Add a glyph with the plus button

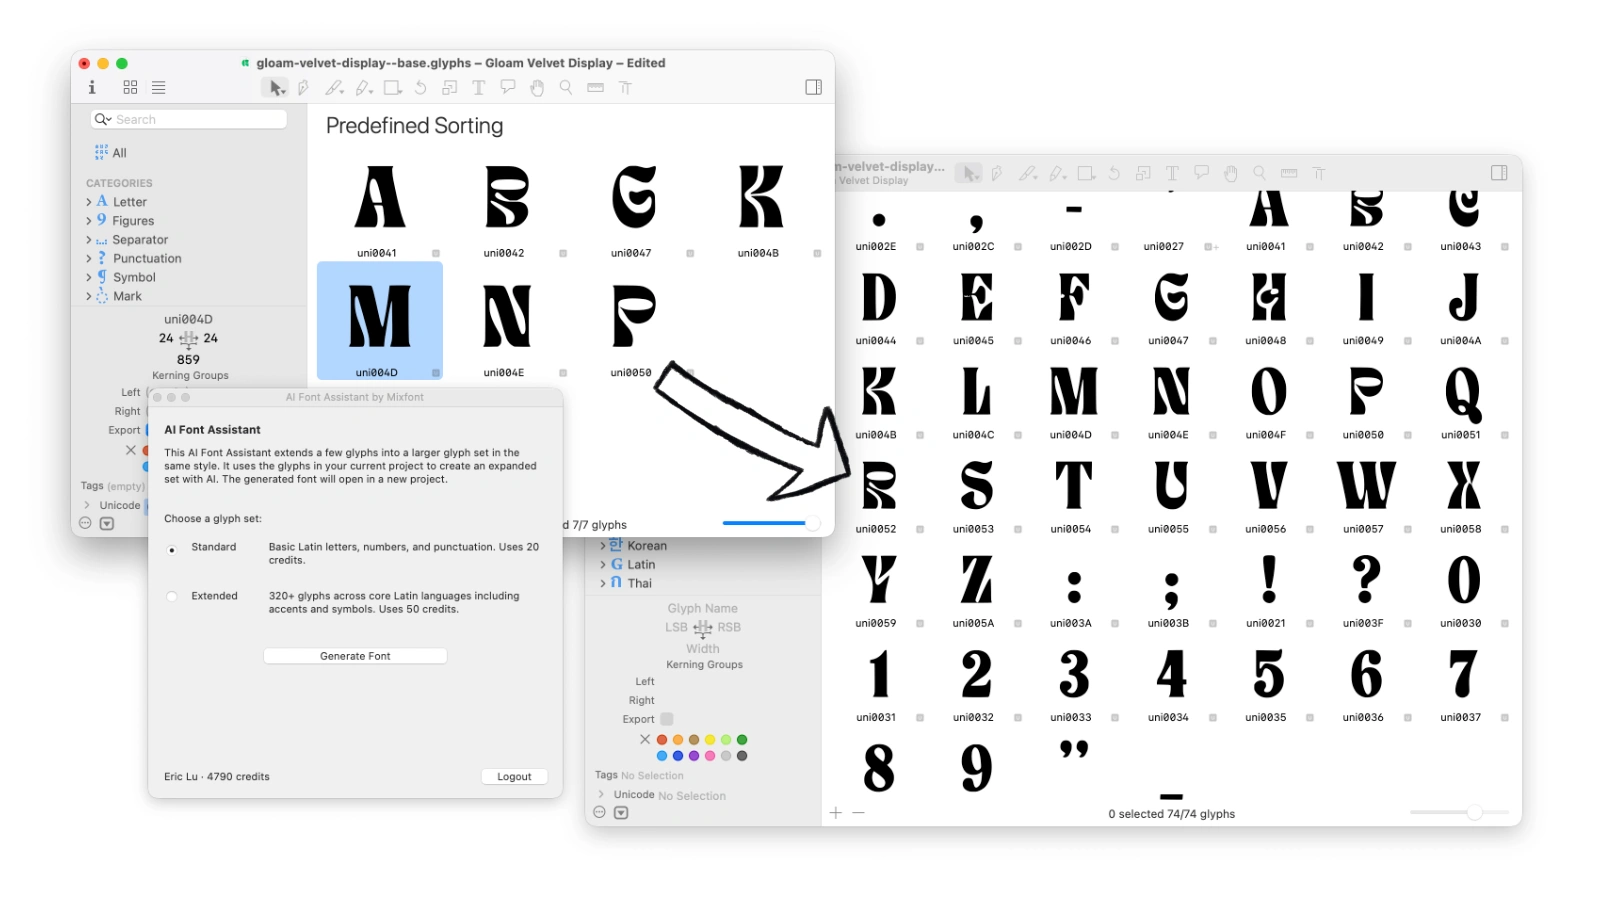[x=836, y=813]
